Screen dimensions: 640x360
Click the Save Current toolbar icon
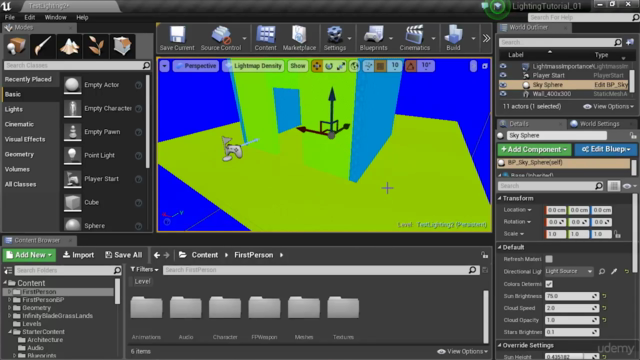point(177,38)
